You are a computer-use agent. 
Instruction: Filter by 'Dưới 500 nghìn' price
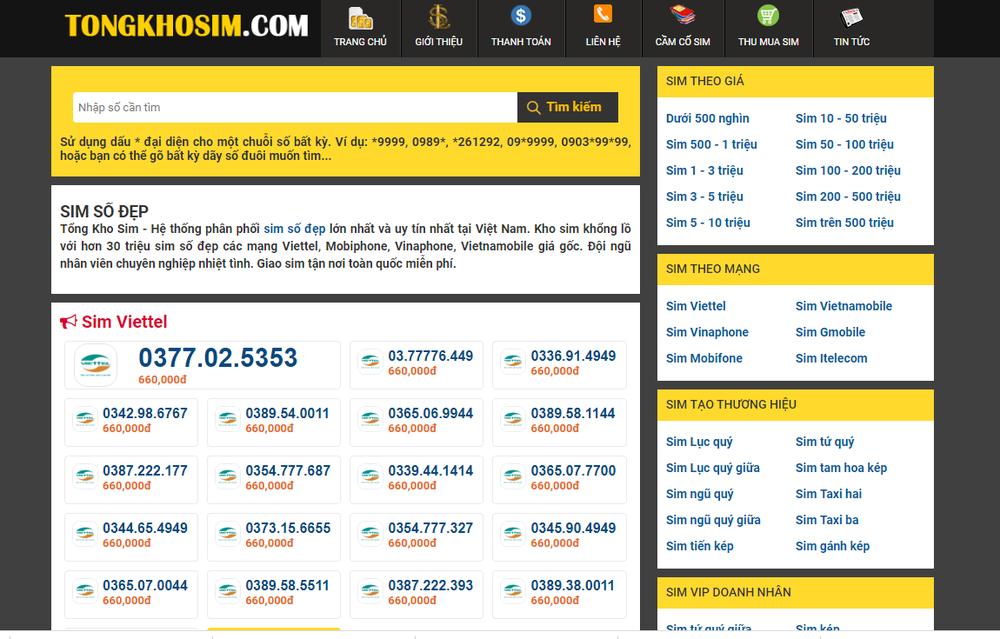(707, 119)
